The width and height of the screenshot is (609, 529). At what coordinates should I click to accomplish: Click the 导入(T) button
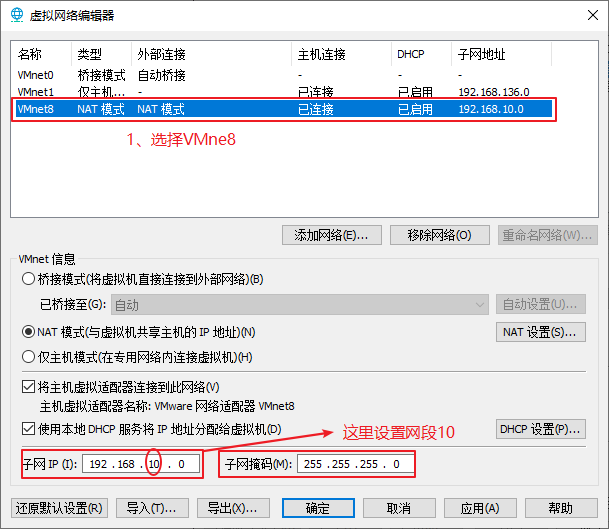tap(152, 508)
